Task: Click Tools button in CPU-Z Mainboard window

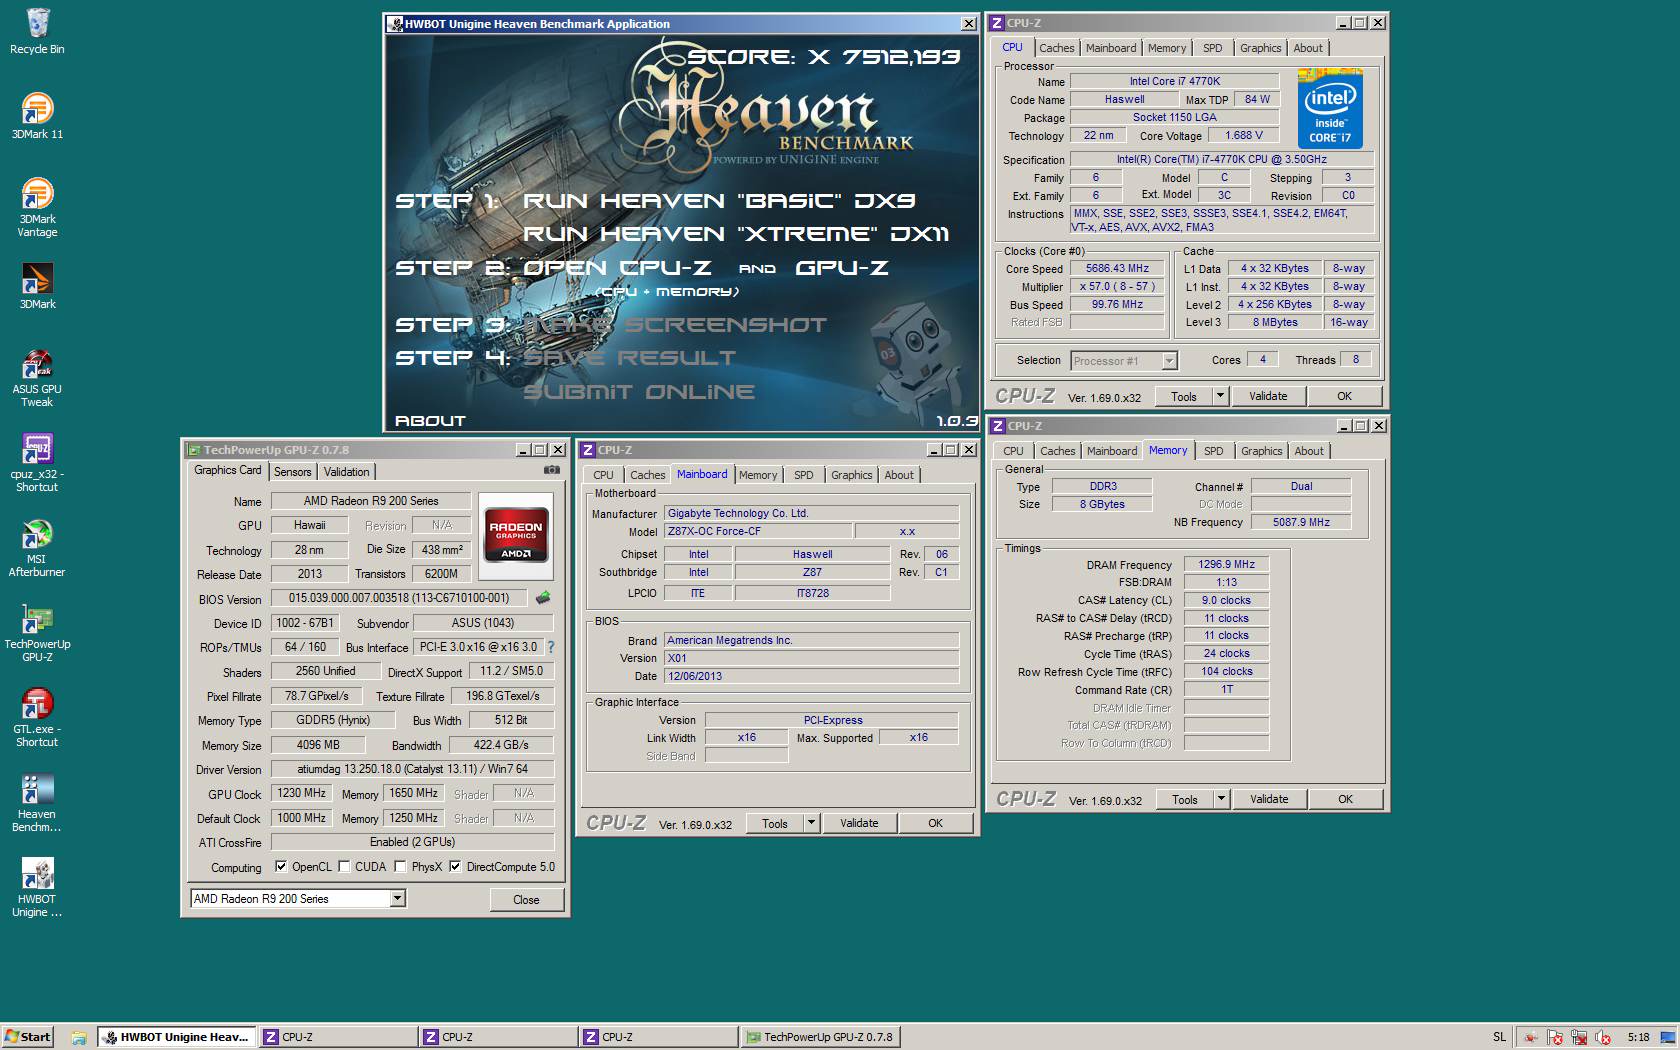Action: point(775,823)
